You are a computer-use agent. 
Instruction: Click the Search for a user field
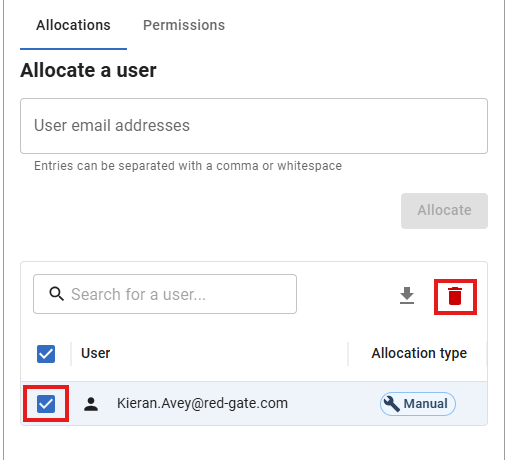[x=165, y=294]
